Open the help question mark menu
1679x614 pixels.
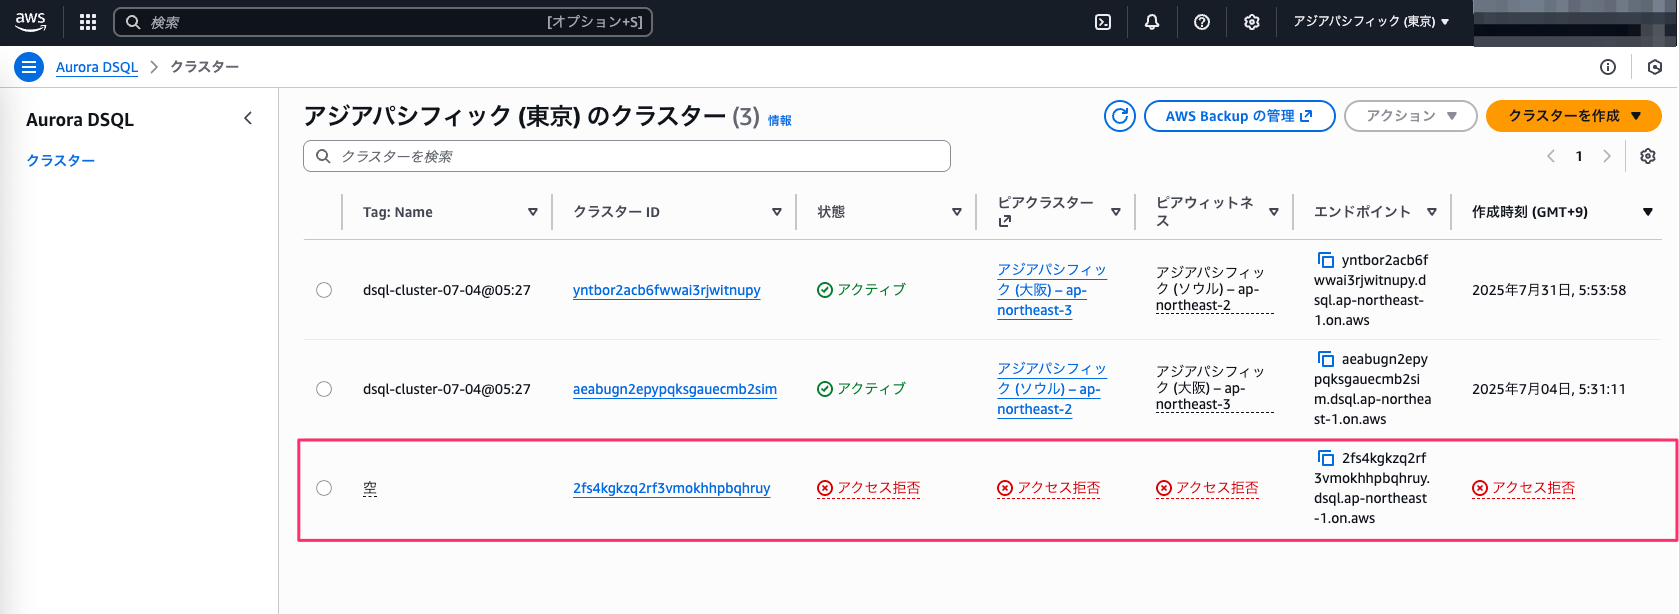(1202, 22)
